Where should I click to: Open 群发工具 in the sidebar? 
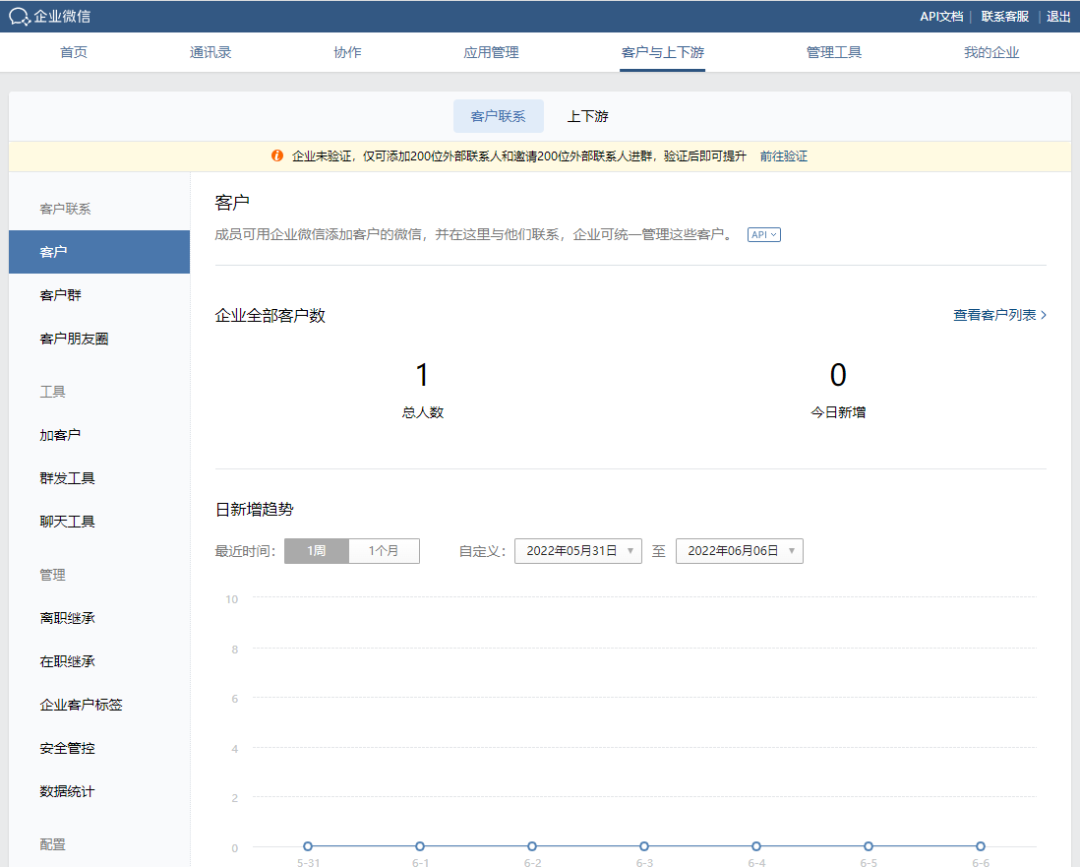(x=68, y=478)
